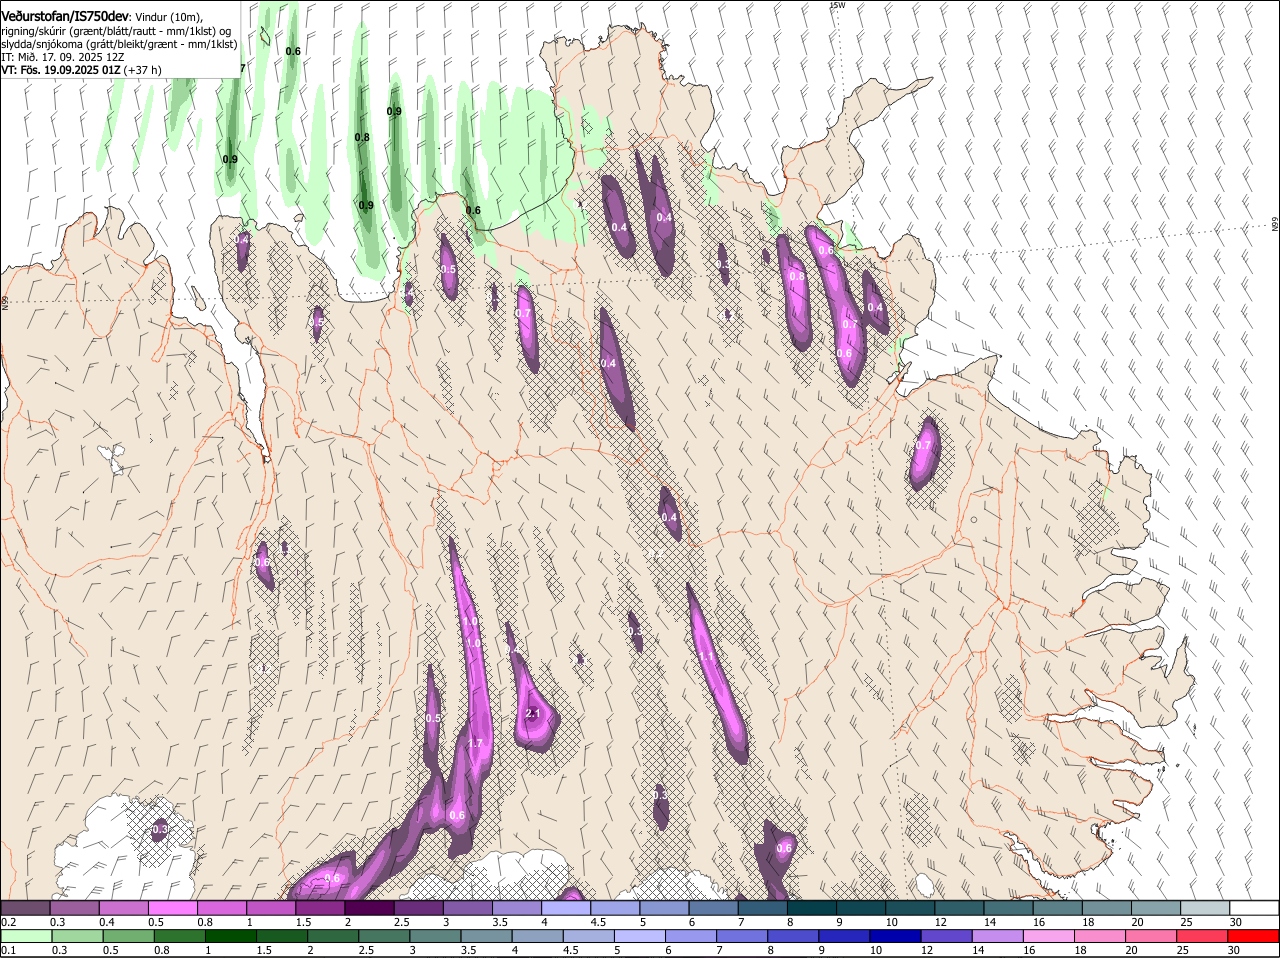This screenshot has height=958, width=1280.
Task: Click the '(+37 h)' forecast offset
Action: pyautogui.click(x=143, y=70)
